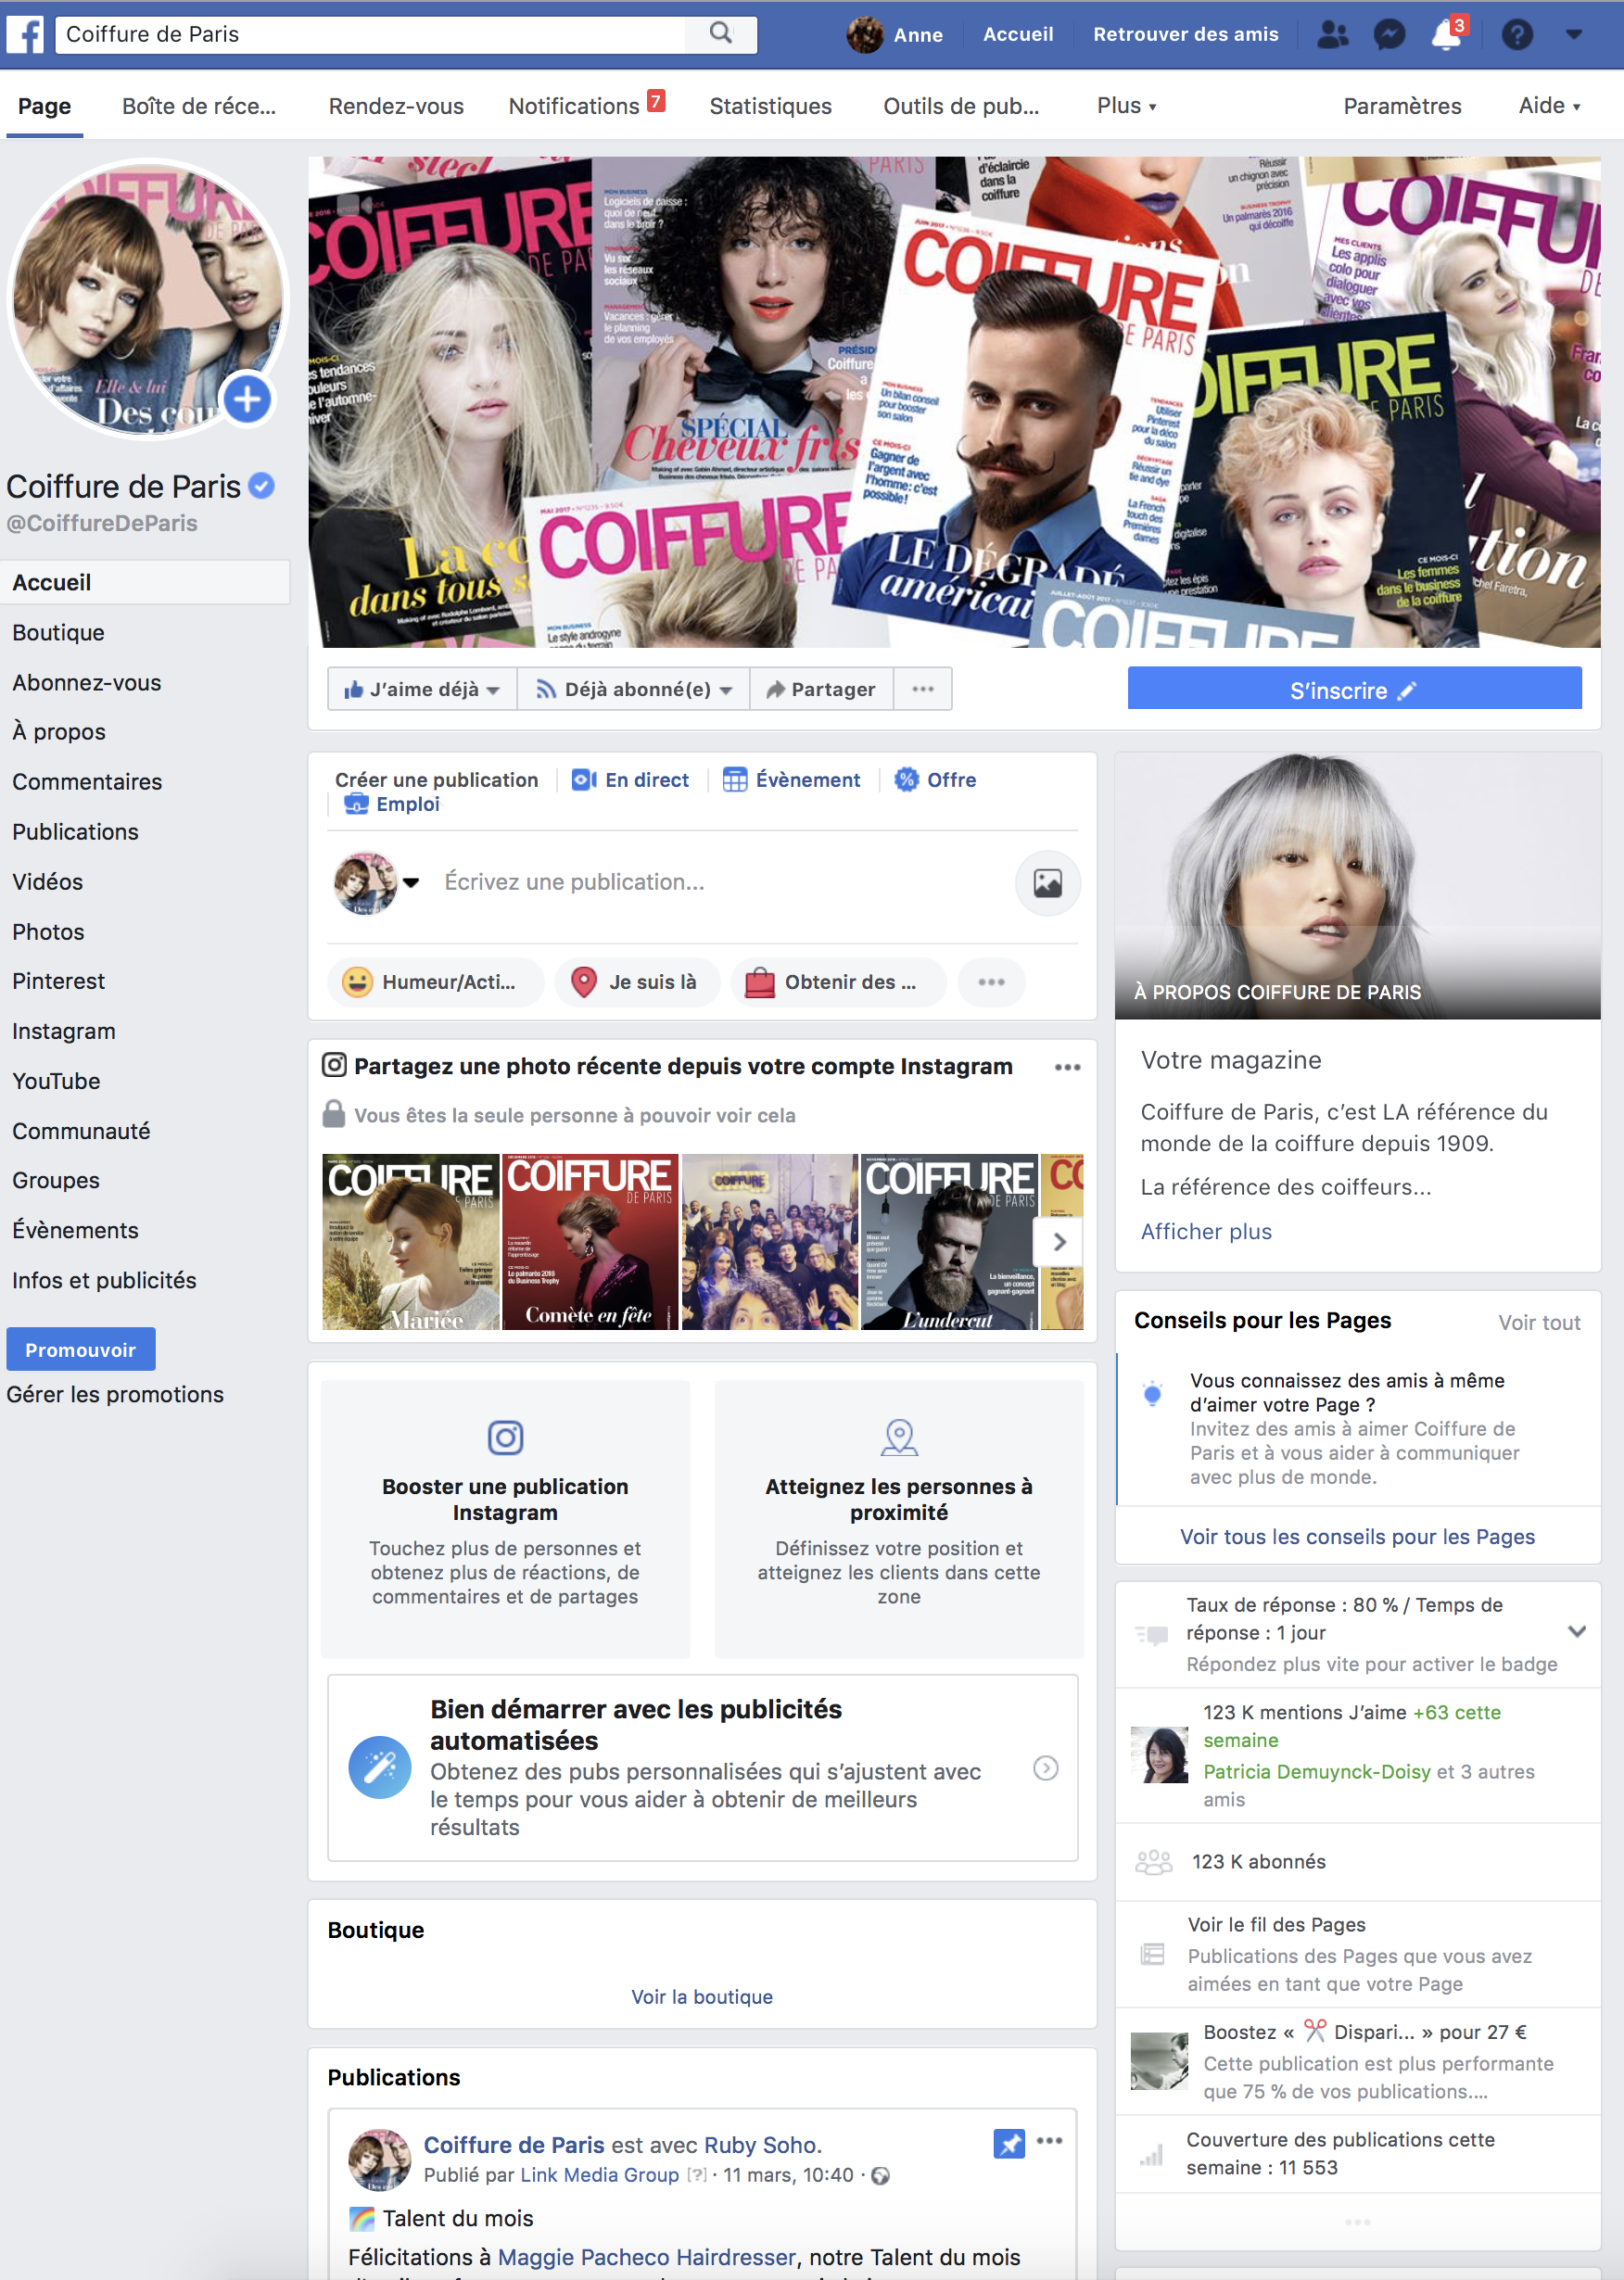The width and height of the screenshot is (1624, 2280).
Task: Click the pinned post icon
Action: coord(1009,2143)
